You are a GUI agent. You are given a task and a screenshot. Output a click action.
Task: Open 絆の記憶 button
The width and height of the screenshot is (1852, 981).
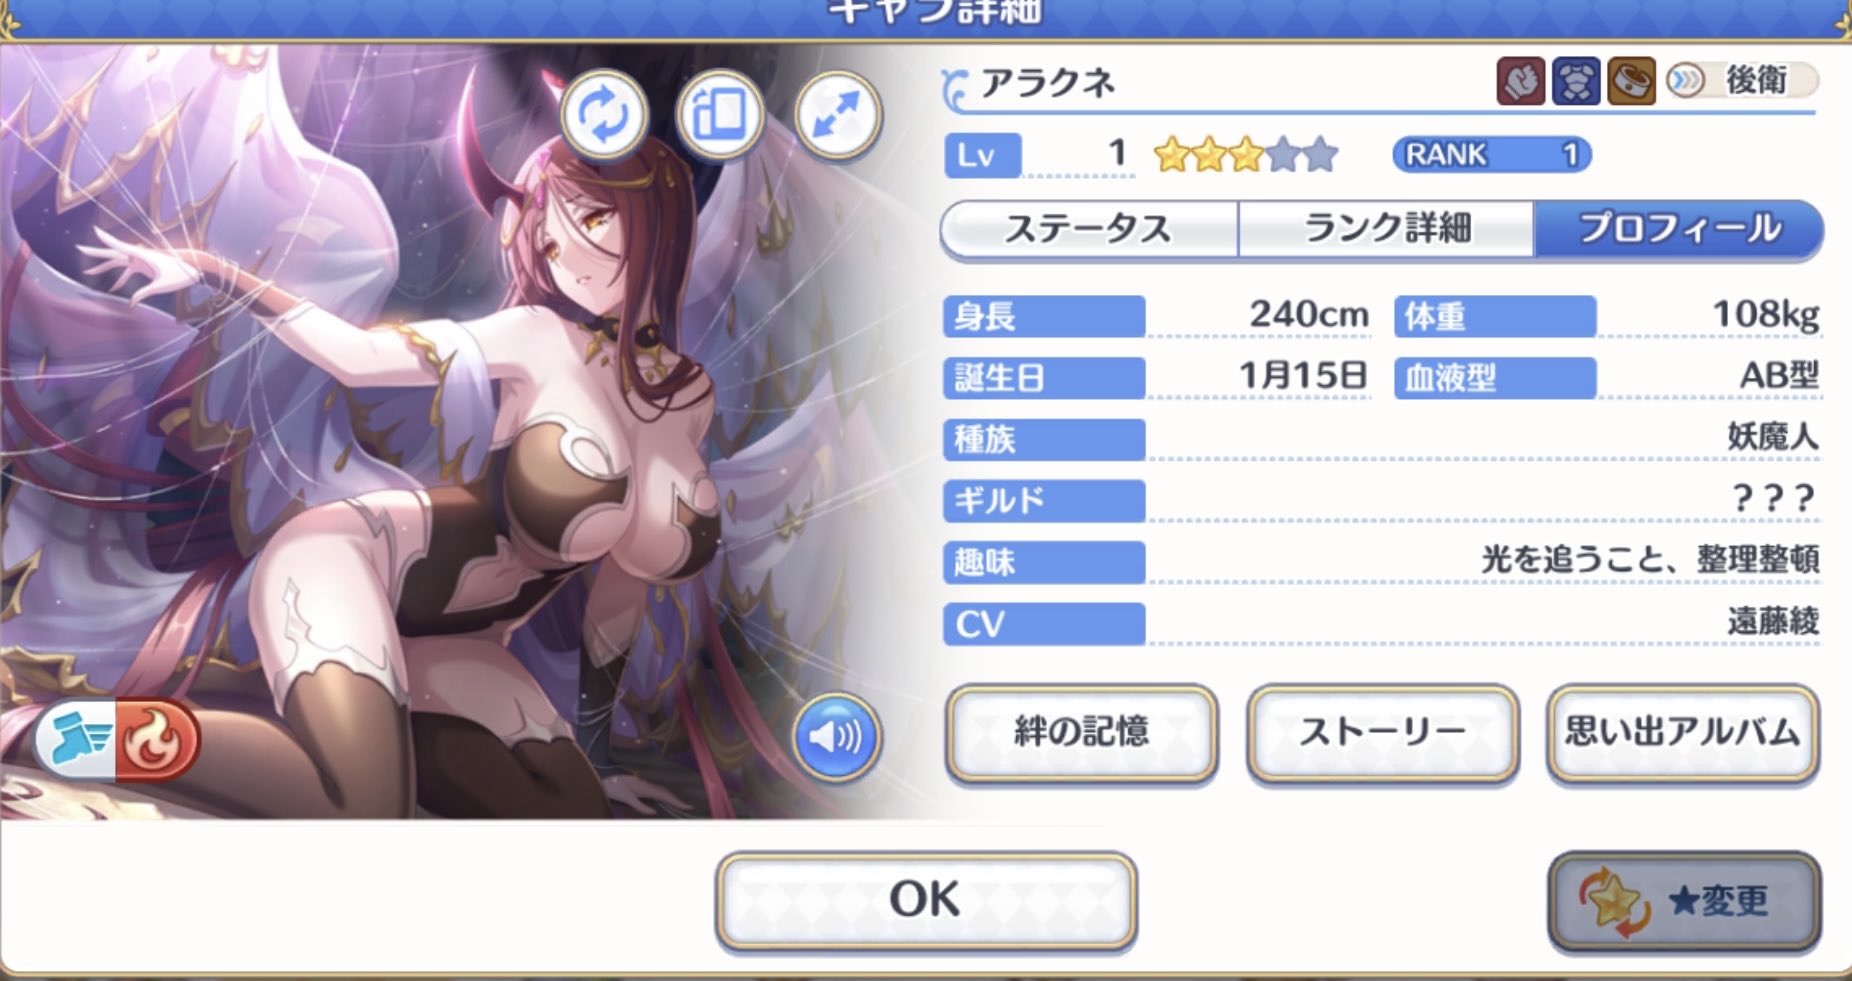[x=1081, y=732]
